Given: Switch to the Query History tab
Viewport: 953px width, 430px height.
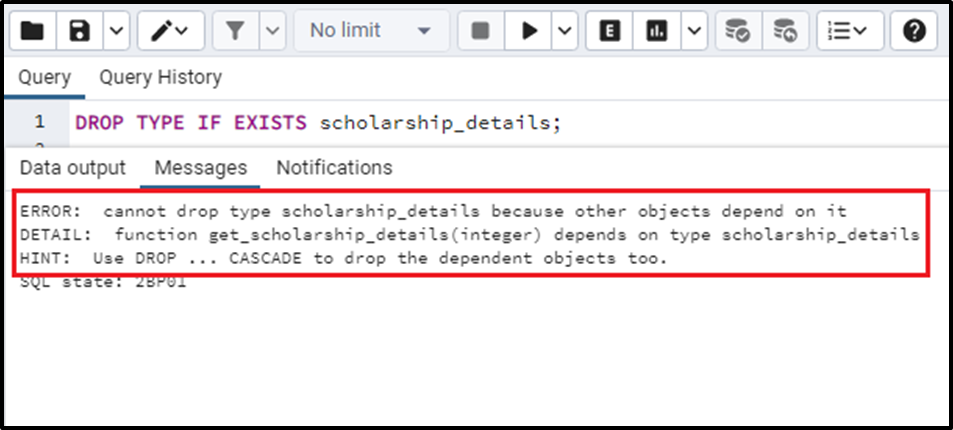Looking at the screenshot, I should (160, 77).
